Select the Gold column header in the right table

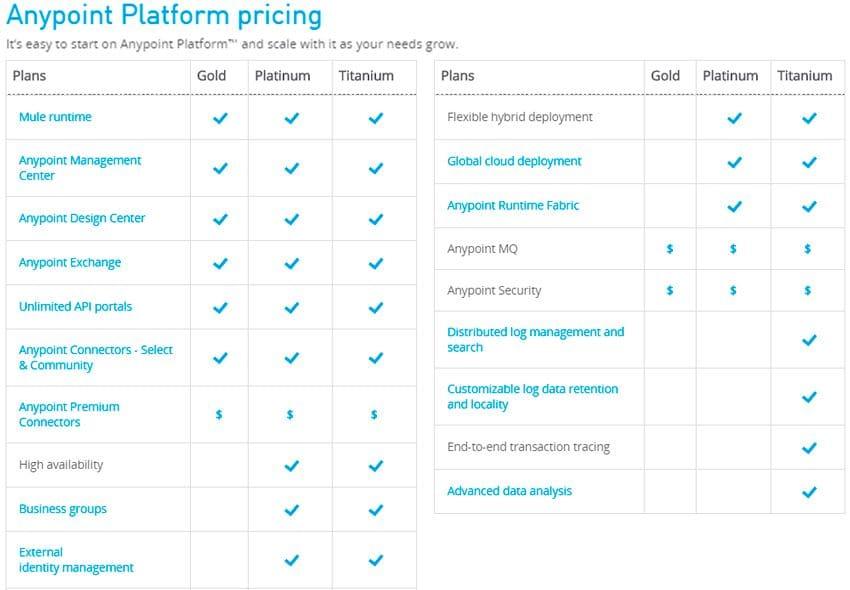(x=665, y=76)
